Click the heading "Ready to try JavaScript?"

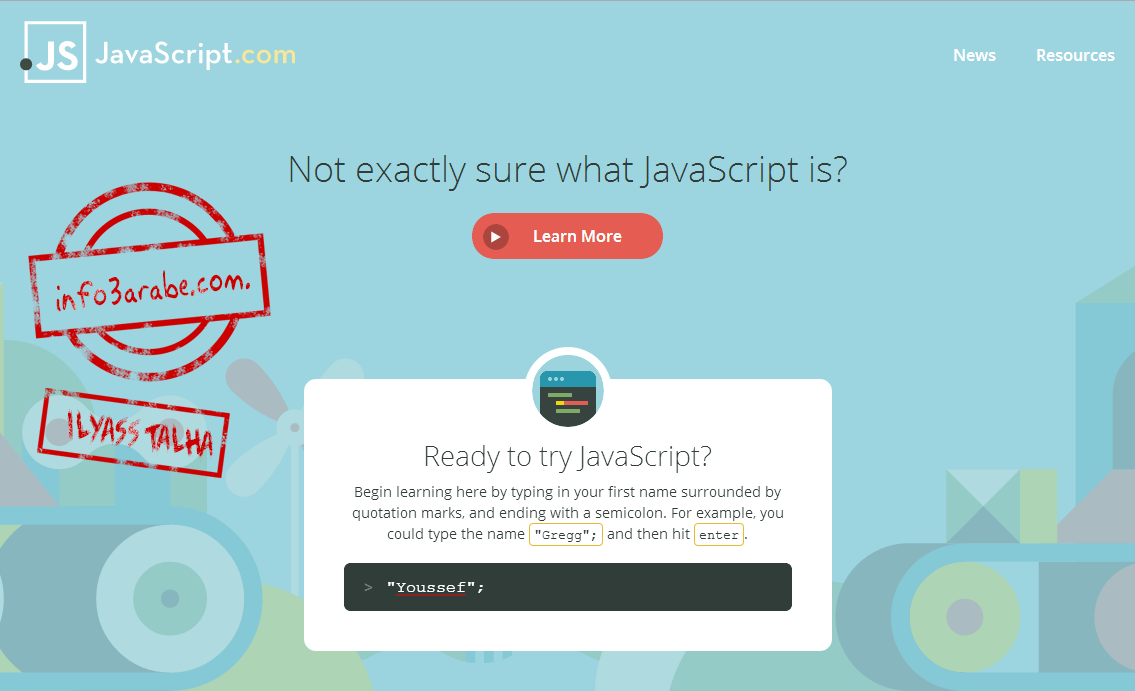point(568,457)
